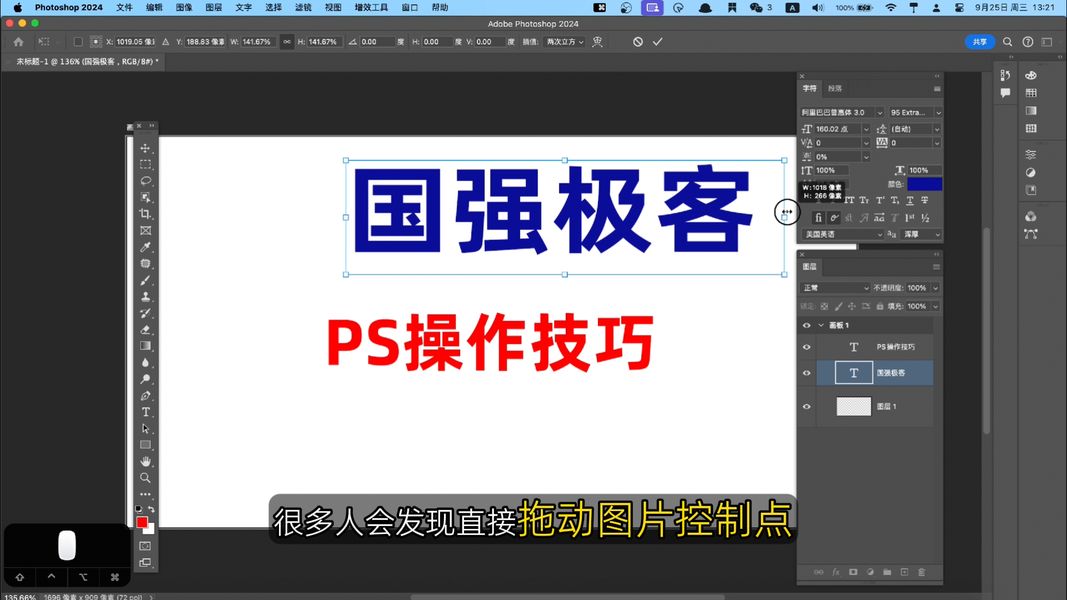Image resolution: width=1067 pixels, height=600 pixels.
Task: Click the add layer mask button
Action: 853,572
